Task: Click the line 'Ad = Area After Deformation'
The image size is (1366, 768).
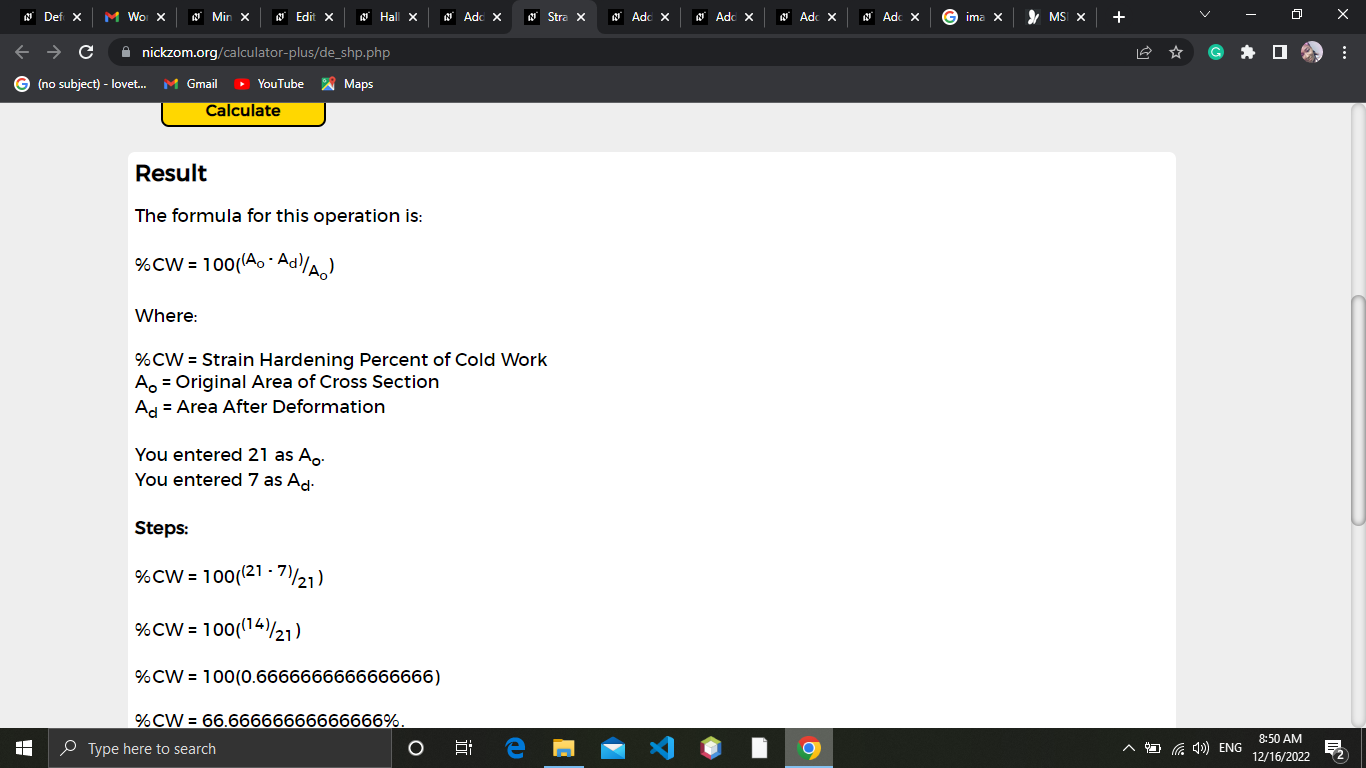Action: (x=260, y=408)
